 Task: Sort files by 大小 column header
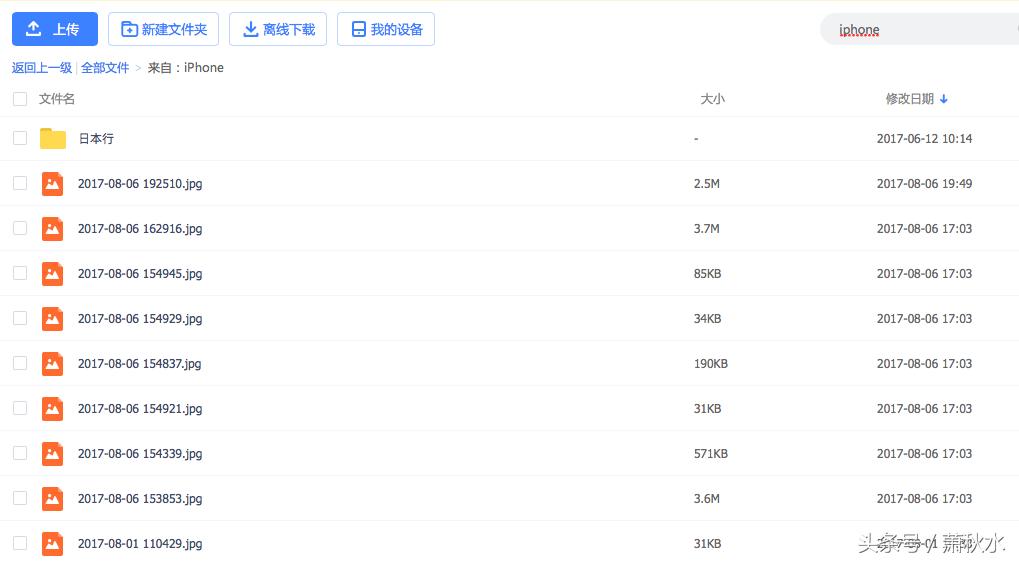[712, 99]
